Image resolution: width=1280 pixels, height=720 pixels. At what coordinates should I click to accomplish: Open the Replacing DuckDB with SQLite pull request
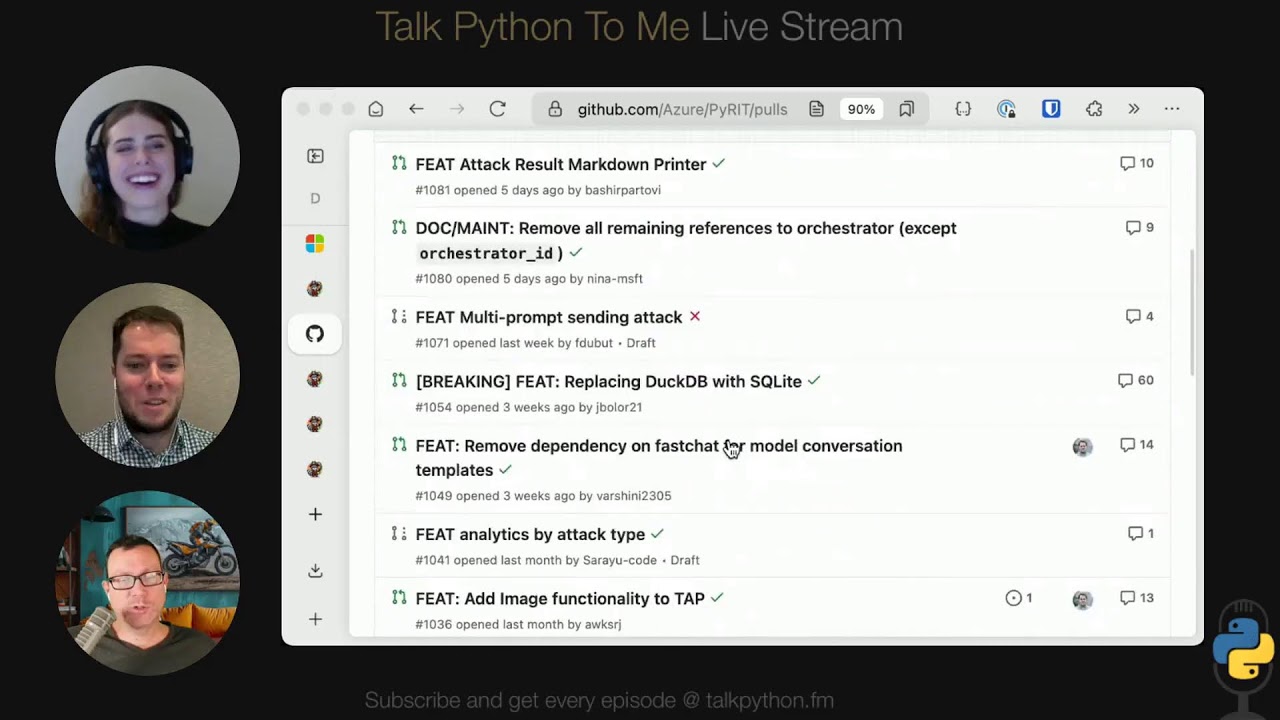coord(608,381)
